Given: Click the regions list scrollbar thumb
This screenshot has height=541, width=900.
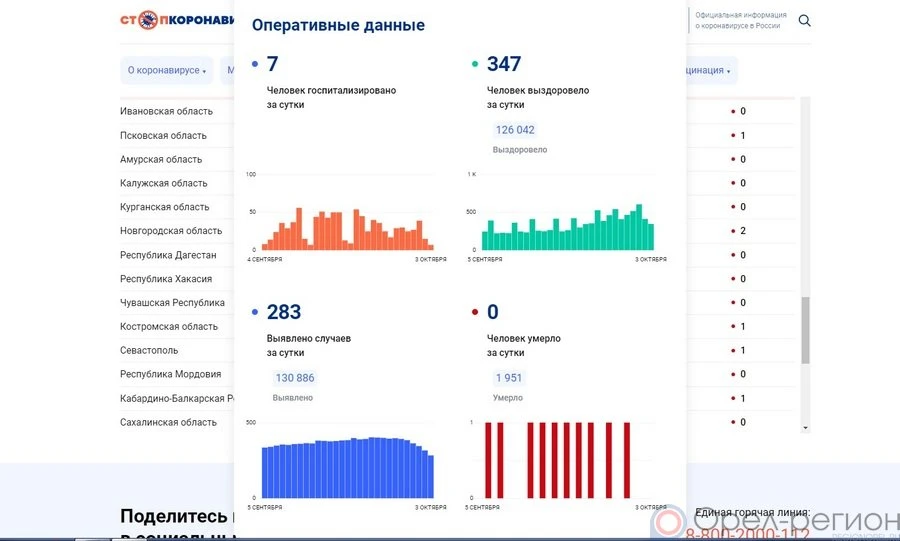Looking at the screenshot, I should [x=805, y=330].
